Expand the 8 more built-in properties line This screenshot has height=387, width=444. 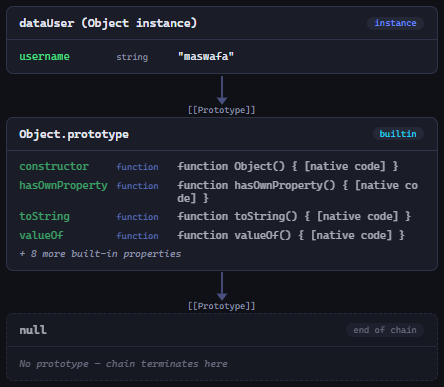[100, 254]
